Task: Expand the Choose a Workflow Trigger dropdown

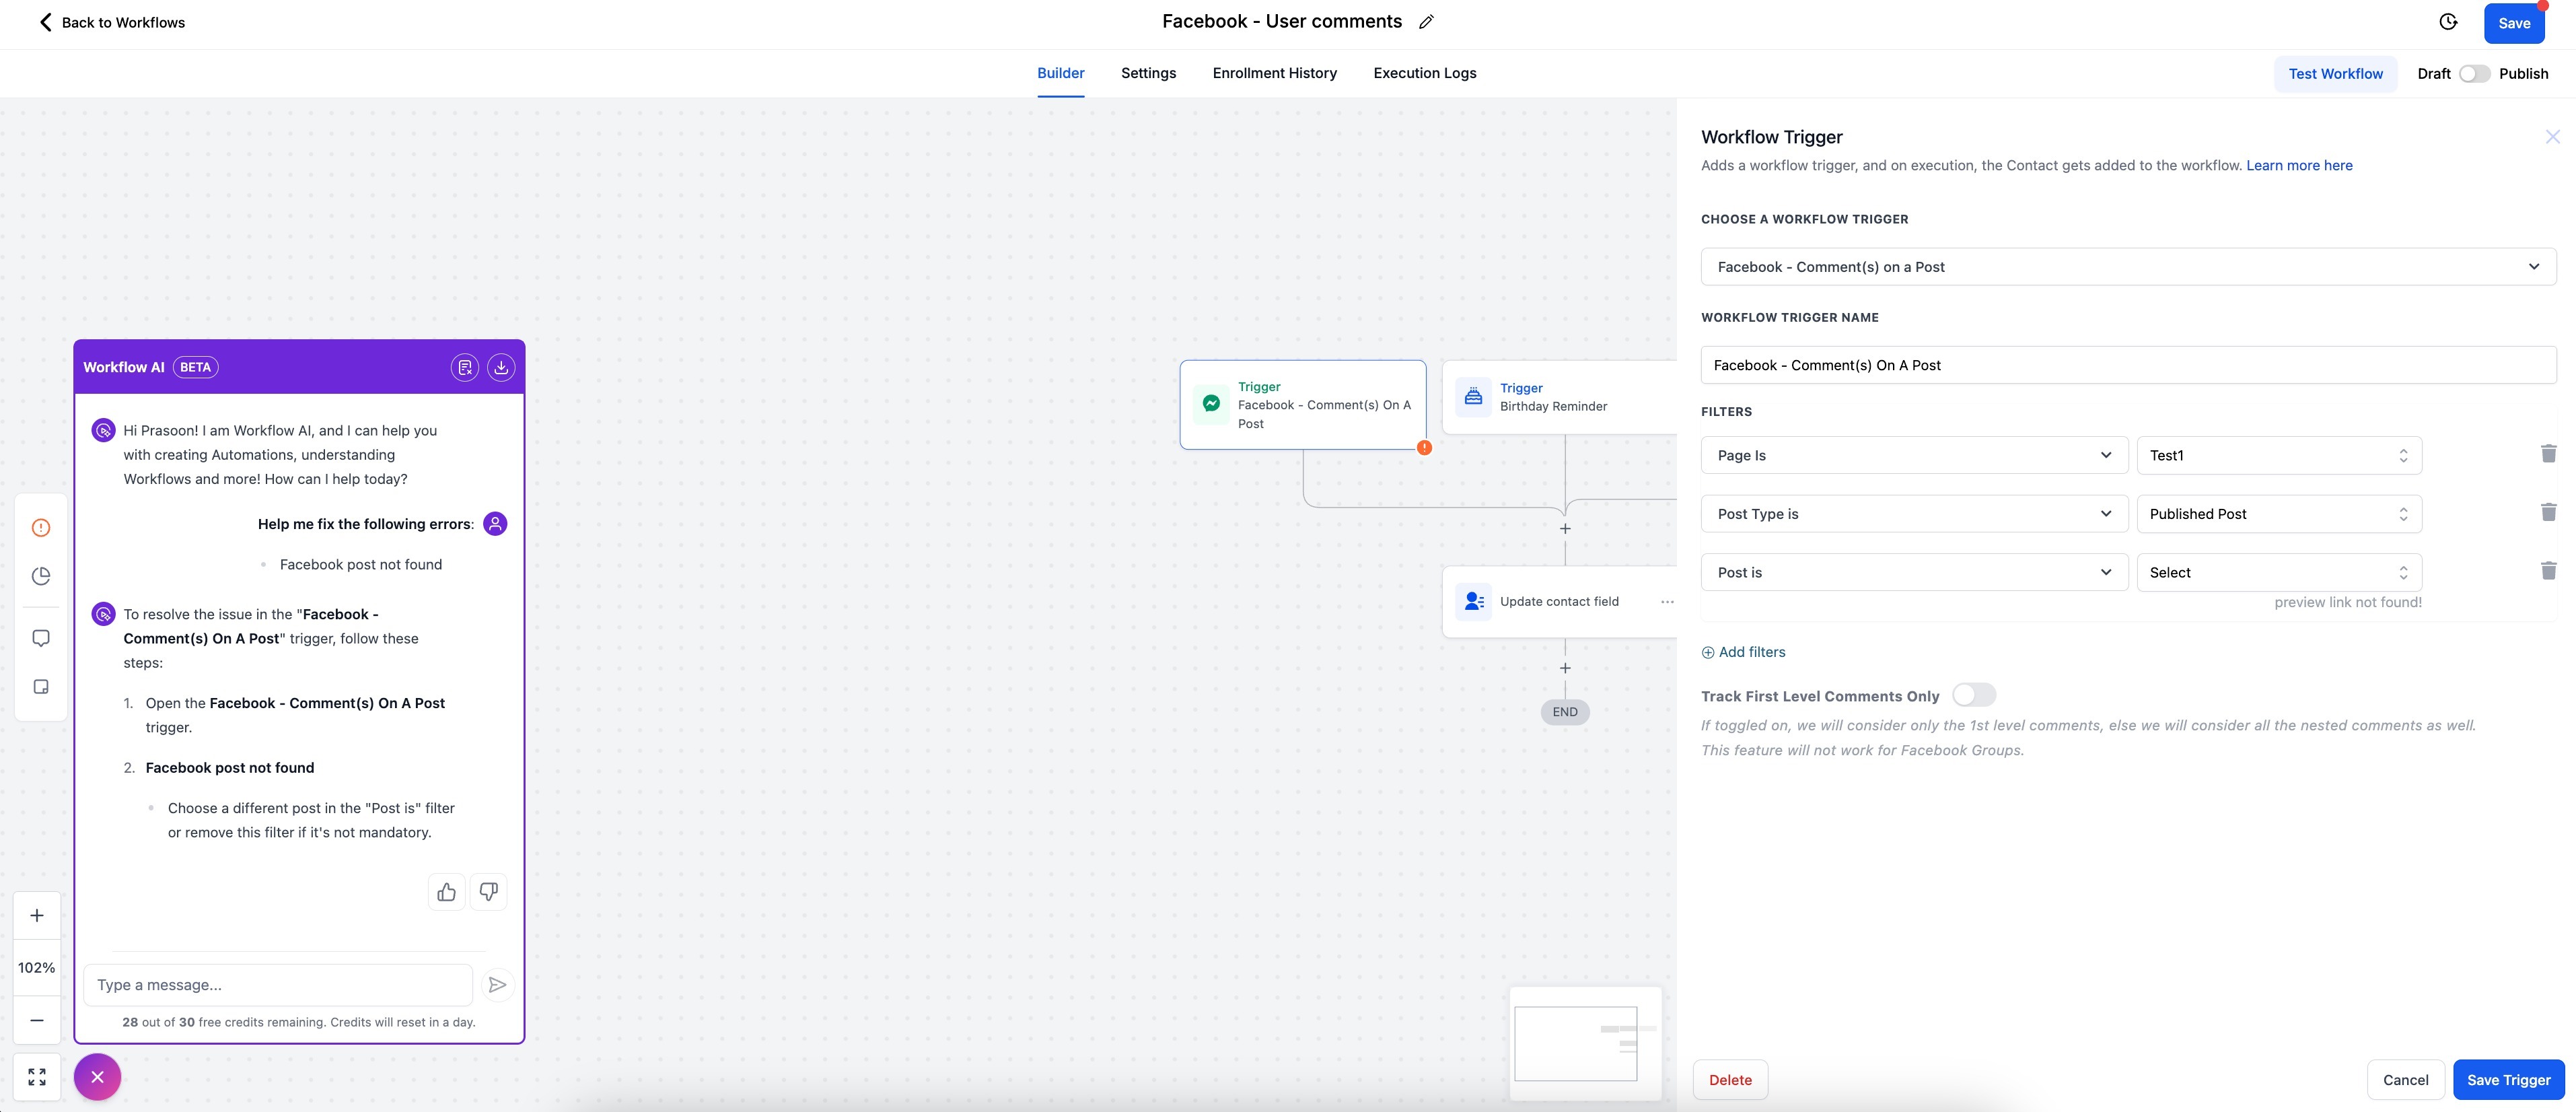Action: coord(2127,267)
